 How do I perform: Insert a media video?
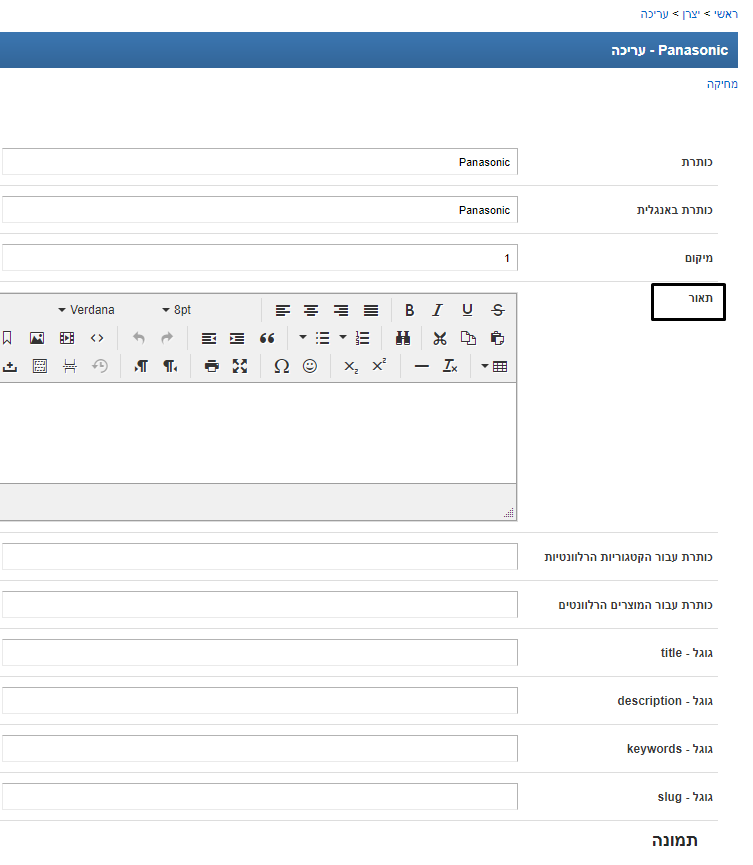tap(67, 338)
